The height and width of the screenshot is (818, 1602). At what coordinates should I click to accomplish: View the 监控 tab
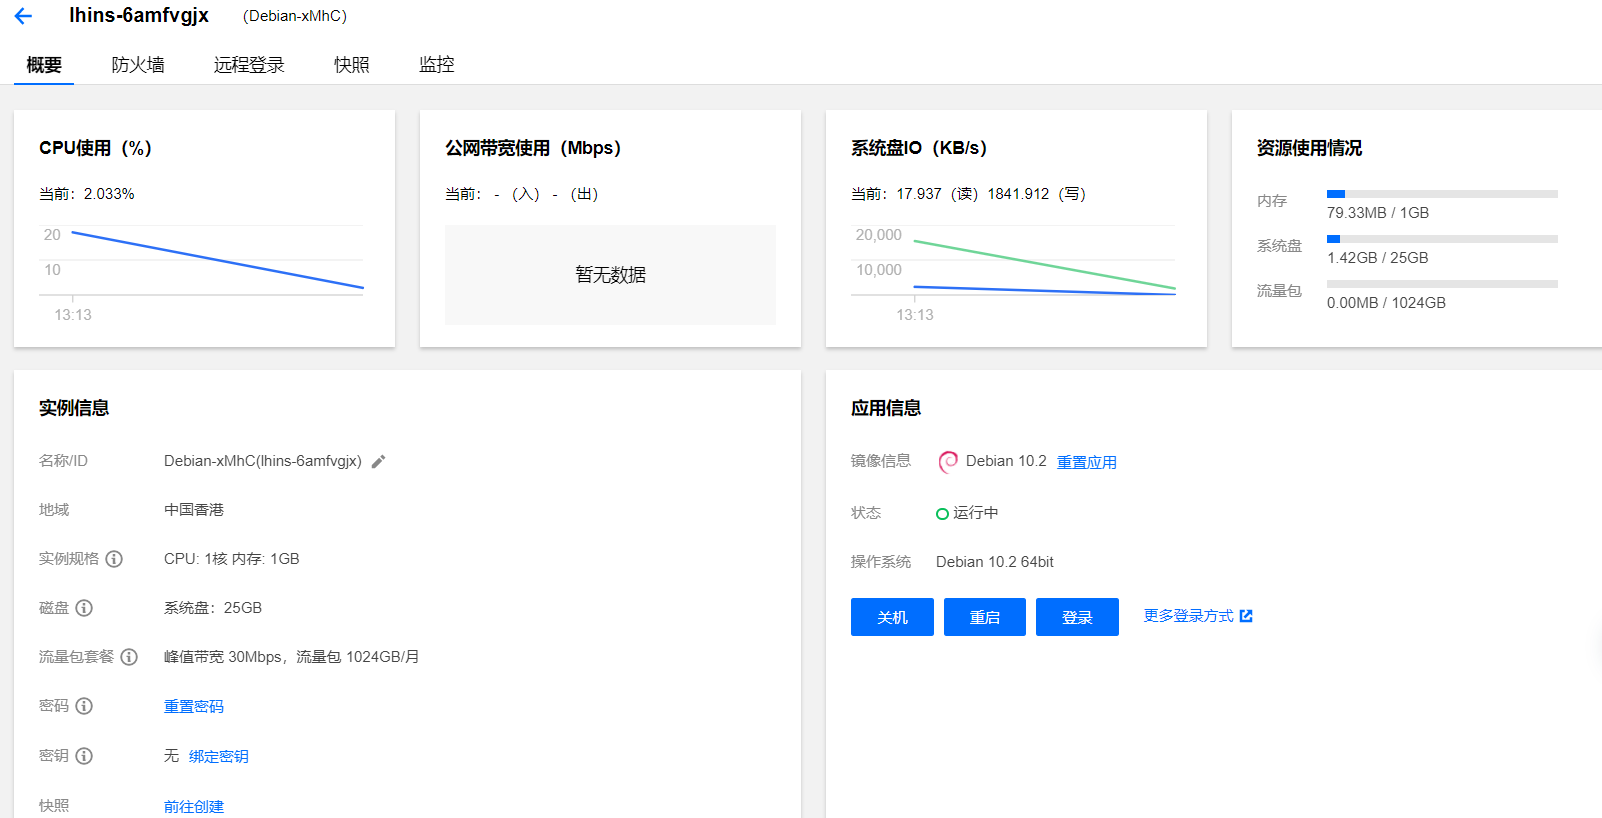click(437, 65)
